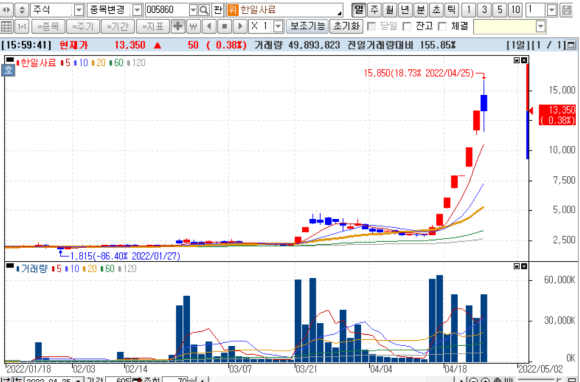Close the volume chart pane
The width and height of the screenshot is (580, 382).
[524, 266]
